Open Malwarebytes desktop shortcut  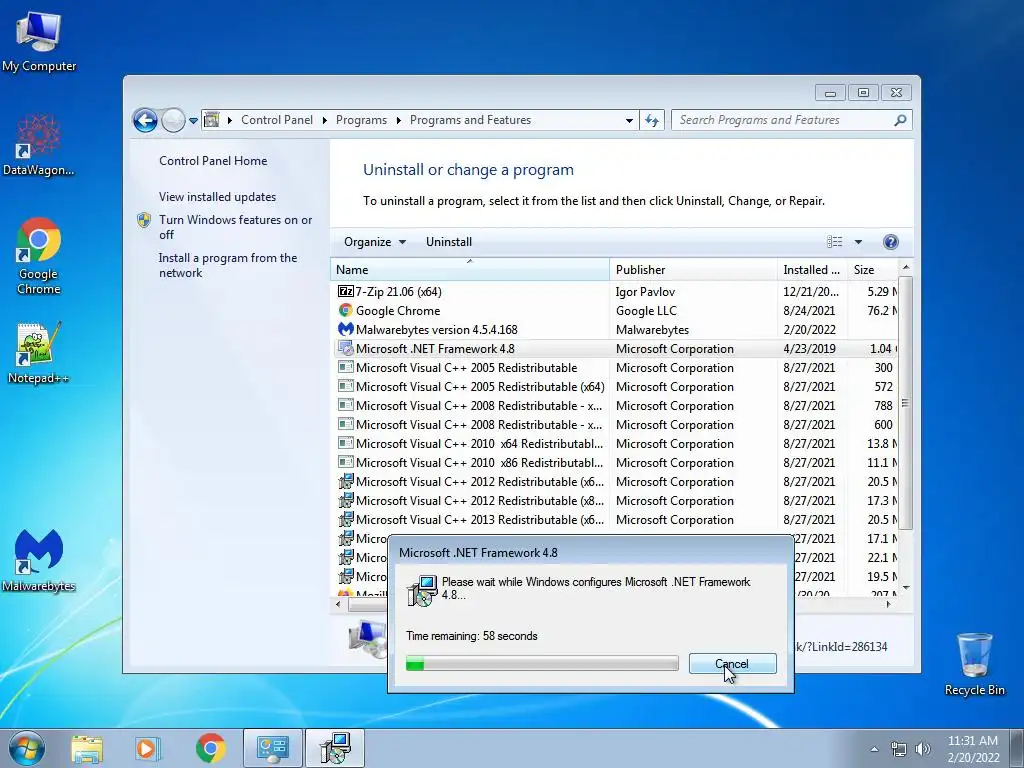pos(39,560)
